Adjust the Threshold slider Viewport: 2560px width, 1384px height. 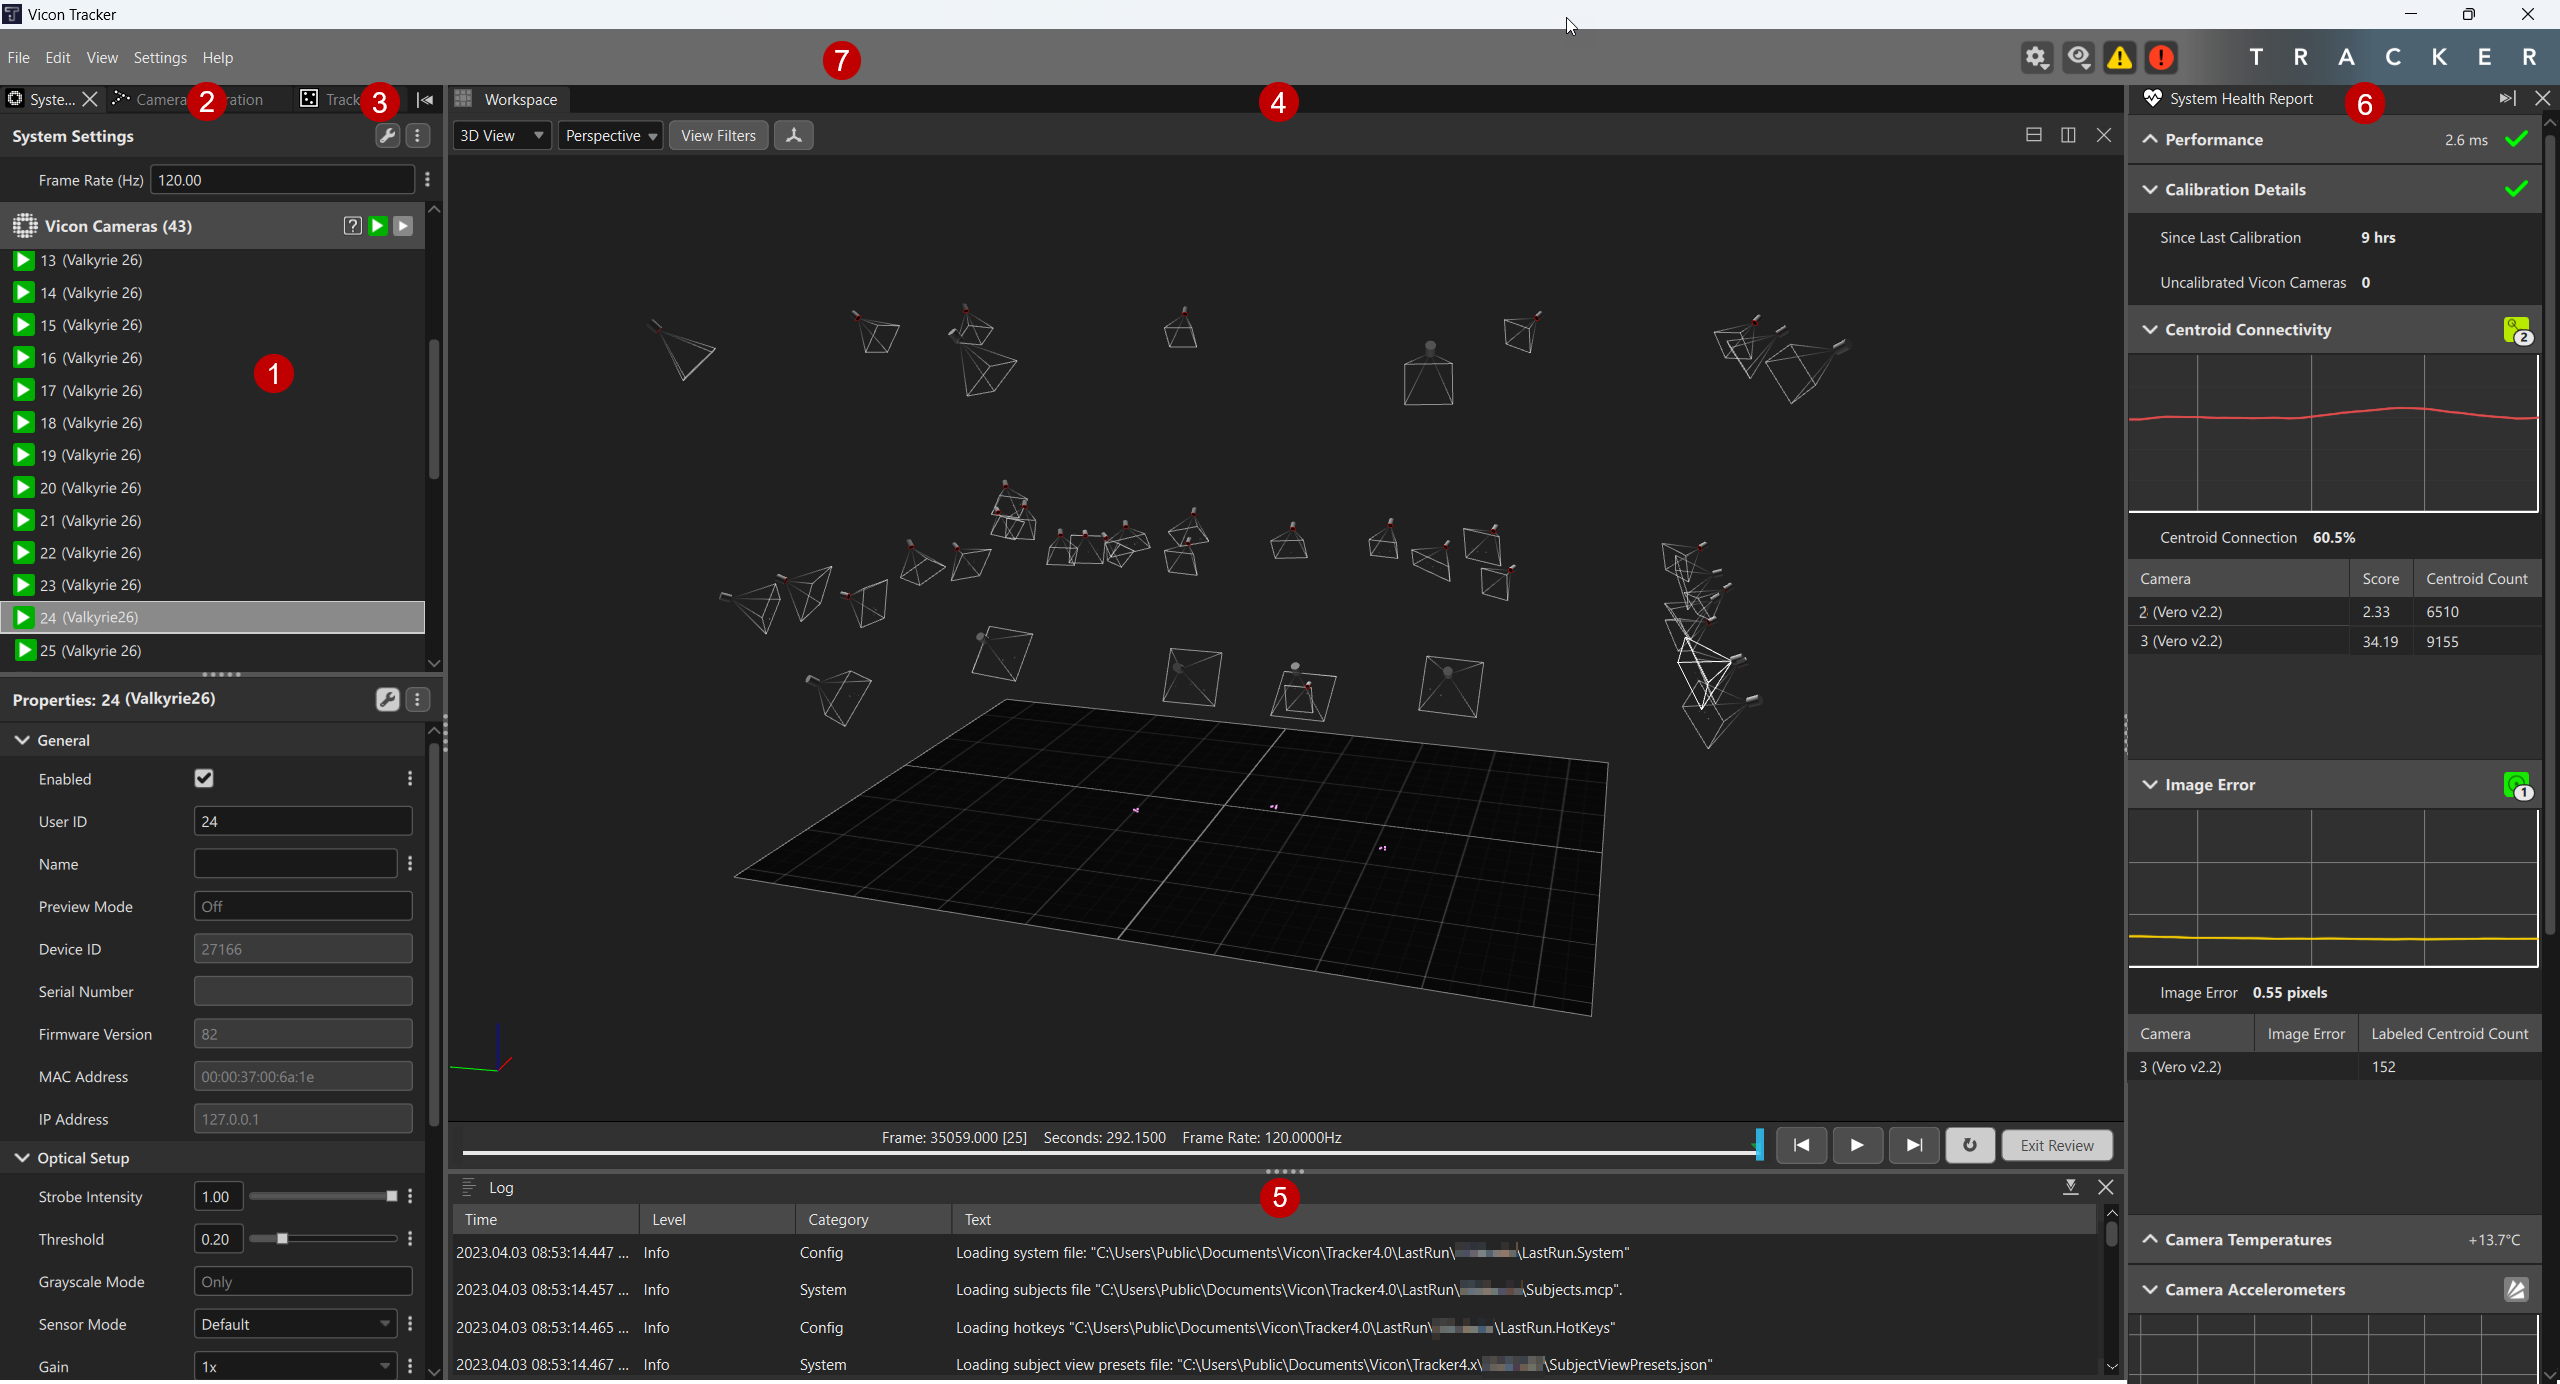point(323,1240)
